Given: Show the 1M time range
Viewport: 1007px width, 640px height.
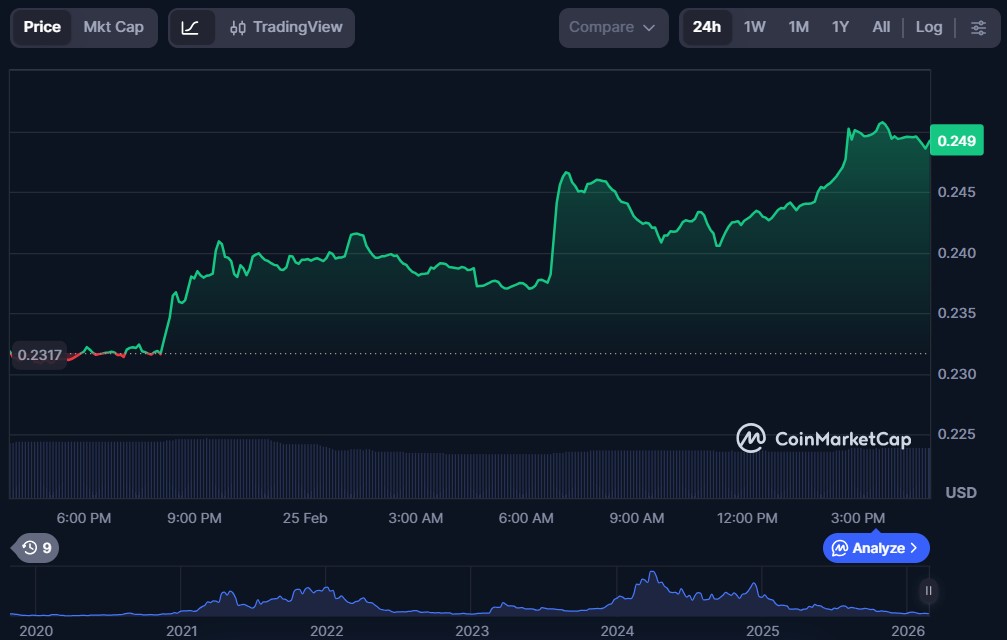Looking at the screenshot, I should click(x=798, y=27).
